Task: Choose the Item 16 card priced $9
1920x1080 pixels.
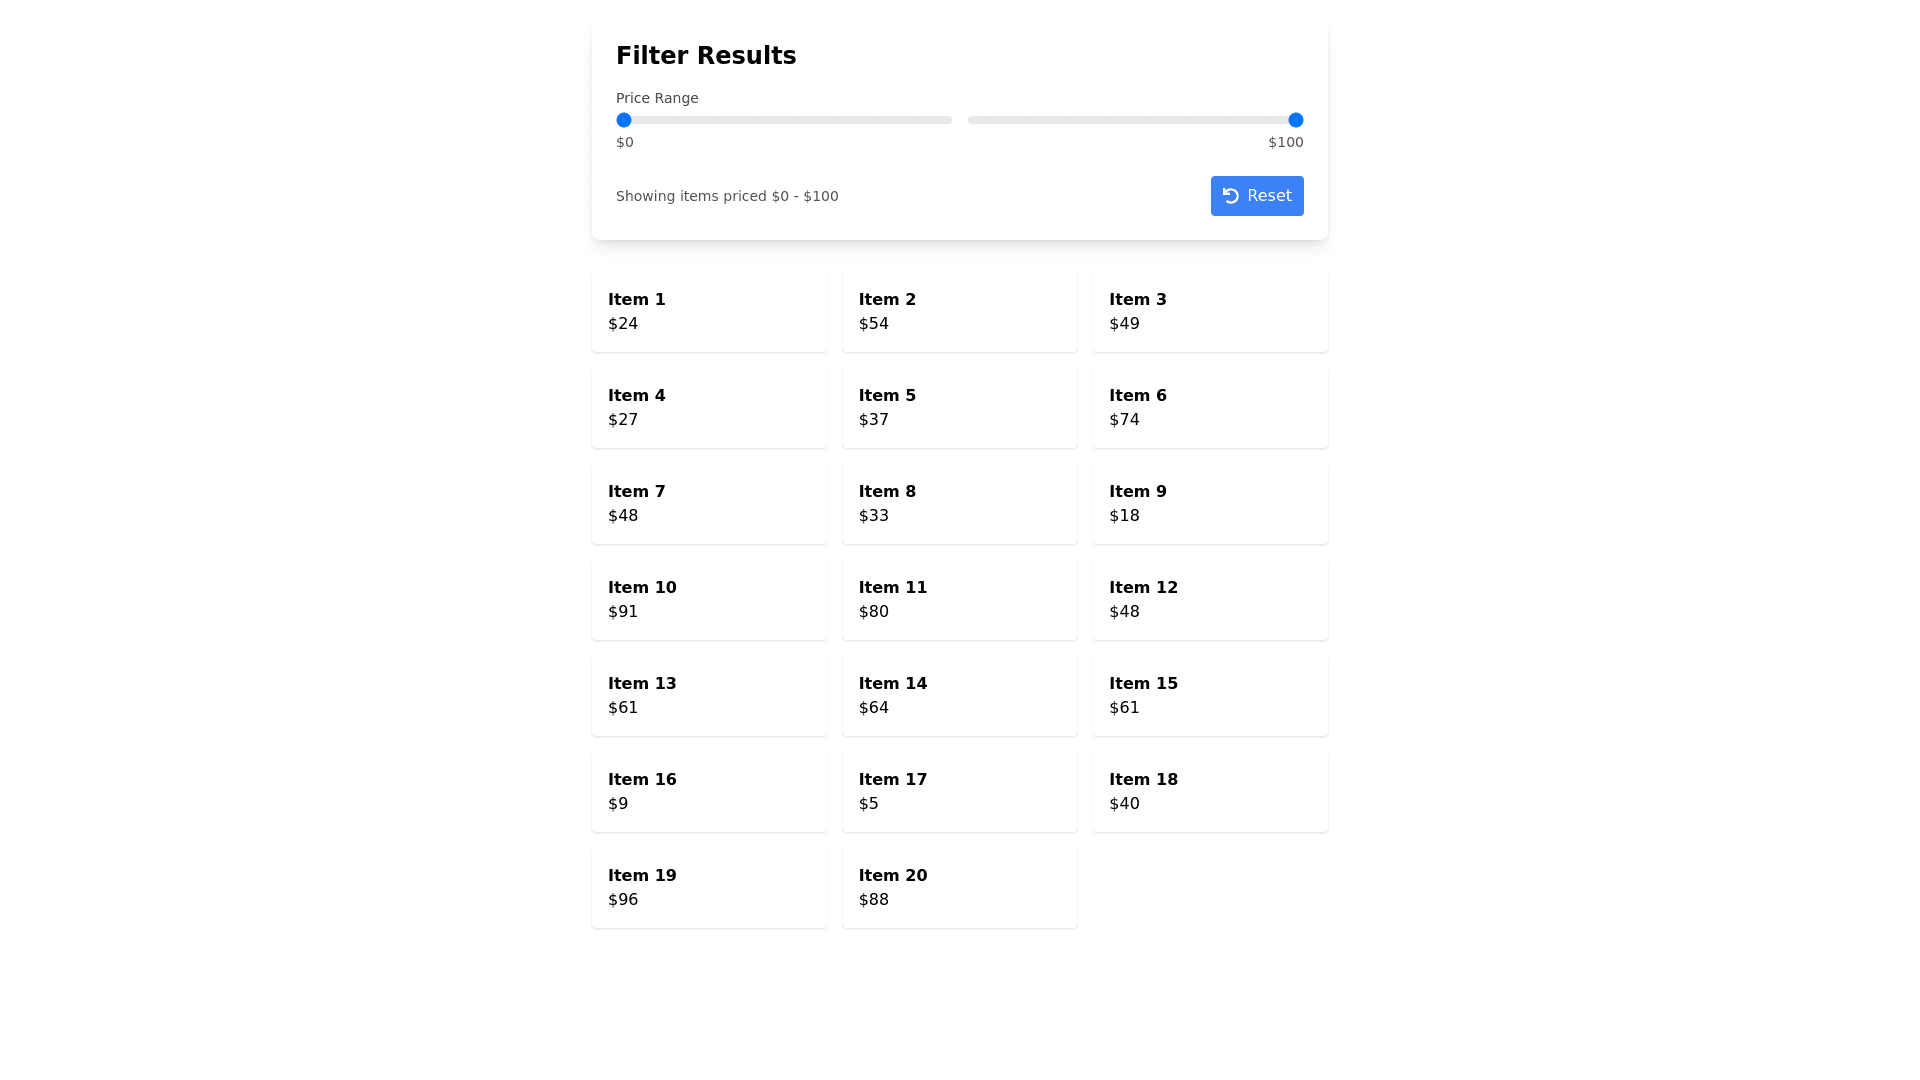Action: click(x=709, y=792)
